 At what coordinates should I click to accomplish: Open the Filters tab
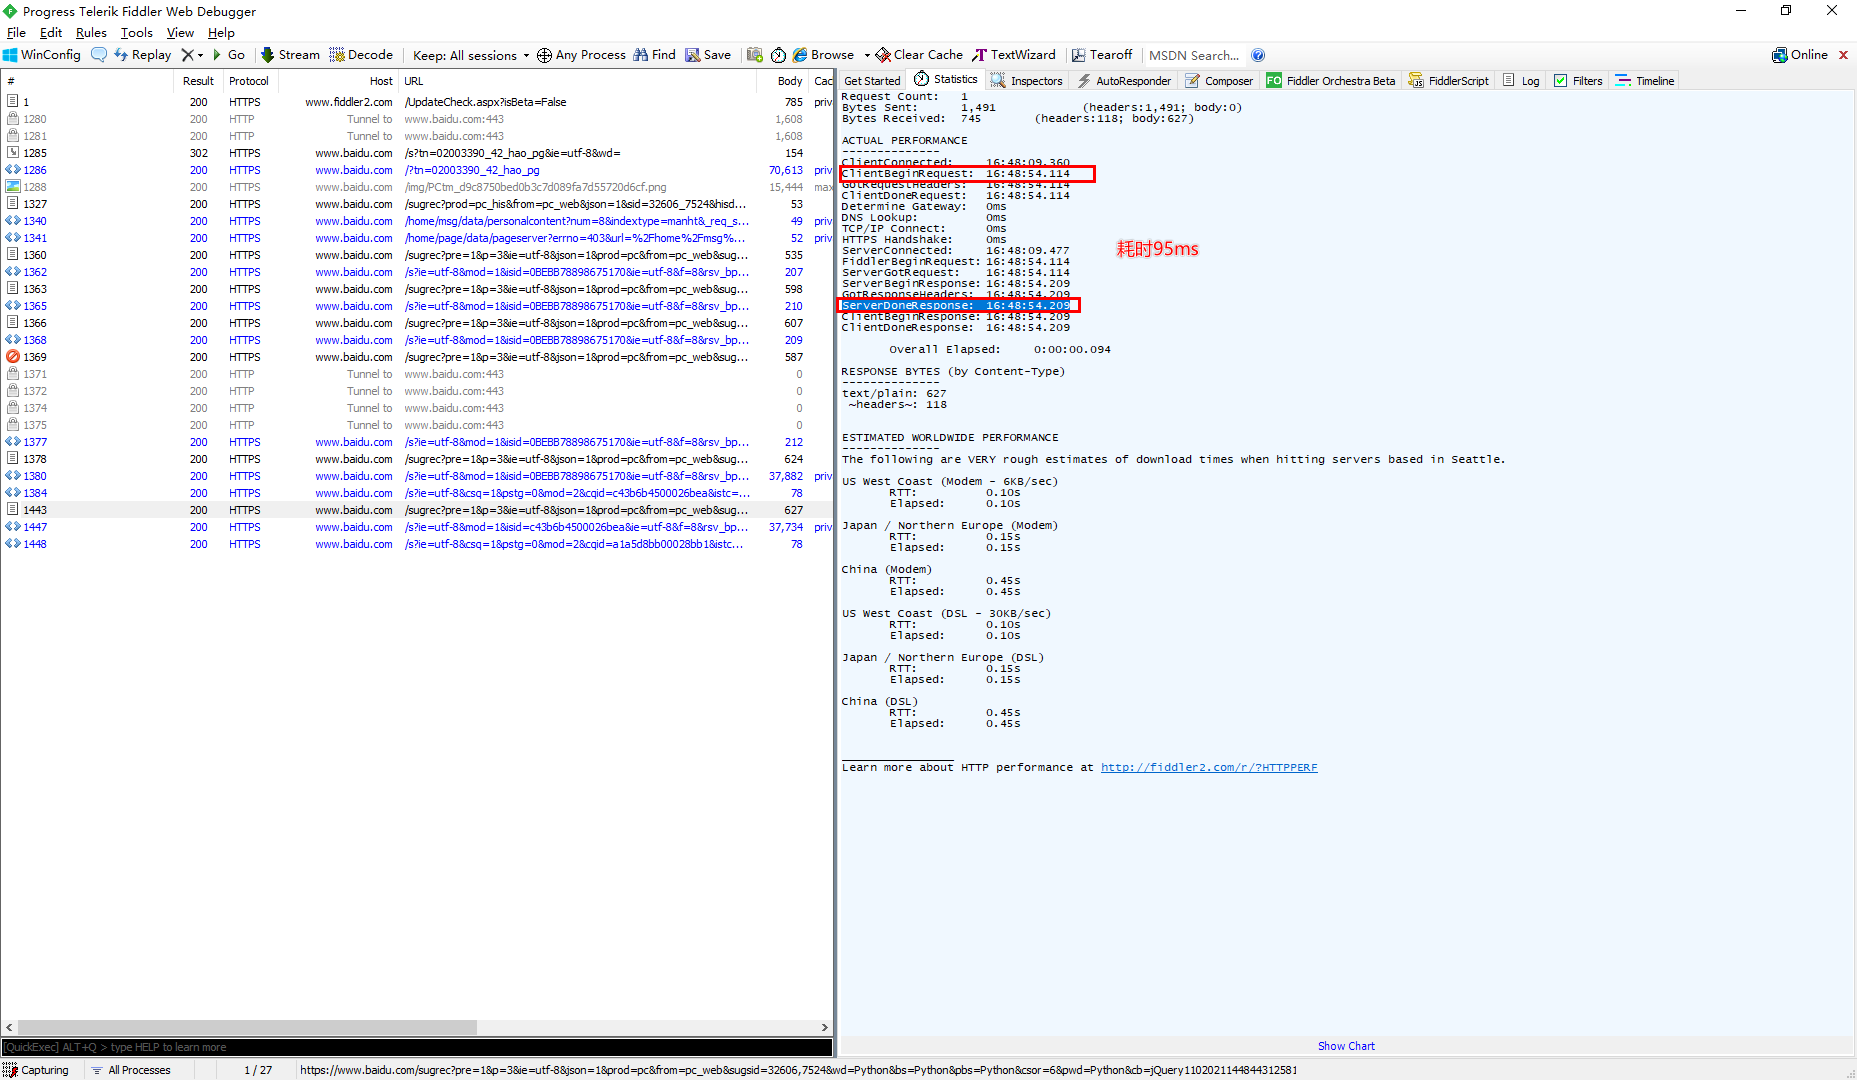[1578, 81]
